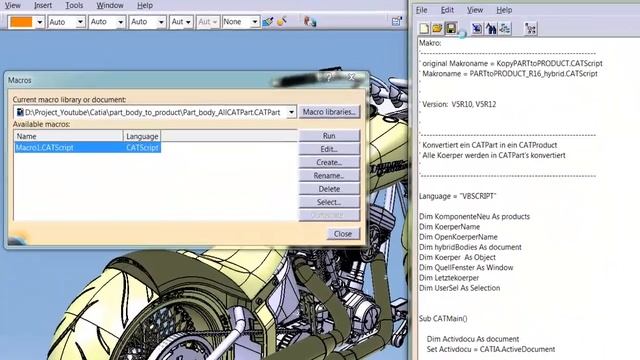
Task: Click the Language column header
Action: click(142, 136)
